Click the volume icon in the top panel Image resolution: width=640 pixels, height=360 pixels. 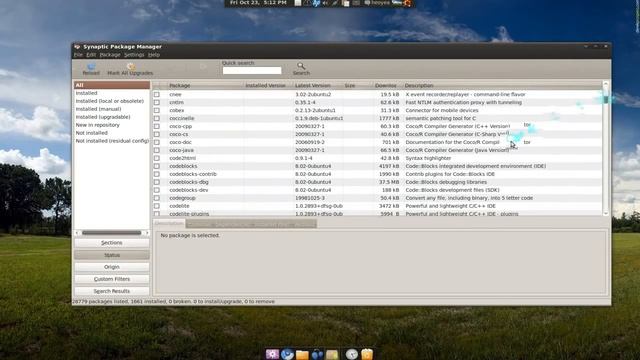(325, 3)
